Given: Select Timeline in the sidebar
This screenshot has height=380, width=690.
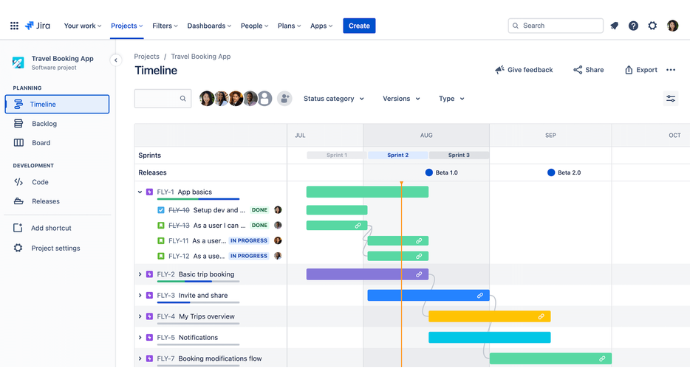Looking at the screenshot, I should 57,104.
